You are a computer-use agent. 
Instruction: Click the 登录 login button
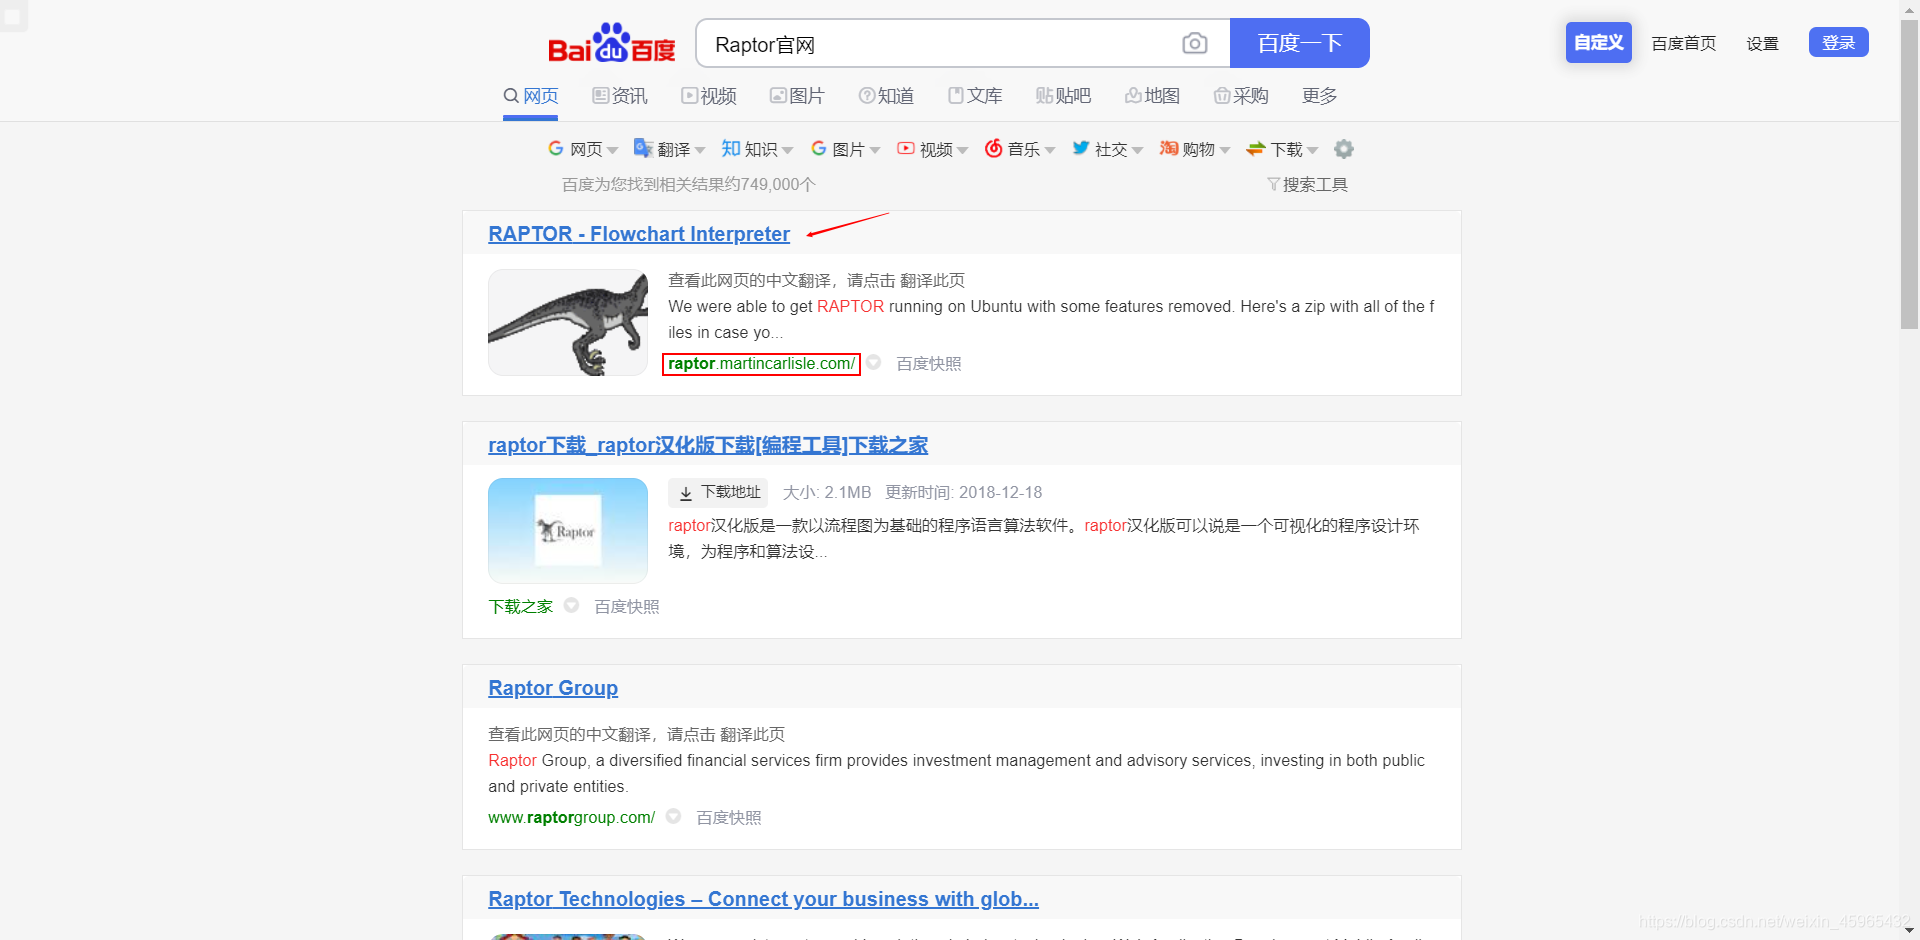pyautogui.click(x=1838, y=42)
